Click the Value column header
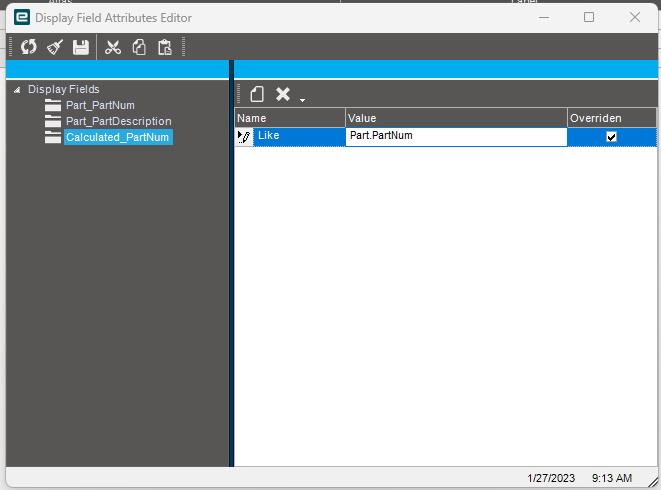661x490 pixels. coord(456,118)
